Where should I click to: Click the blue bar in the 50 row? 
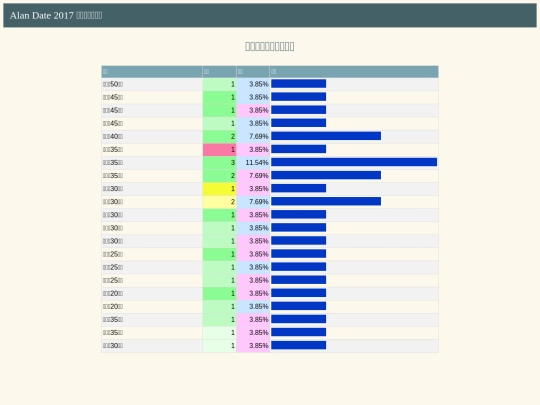pyautogui.click(x=299, y=84)
